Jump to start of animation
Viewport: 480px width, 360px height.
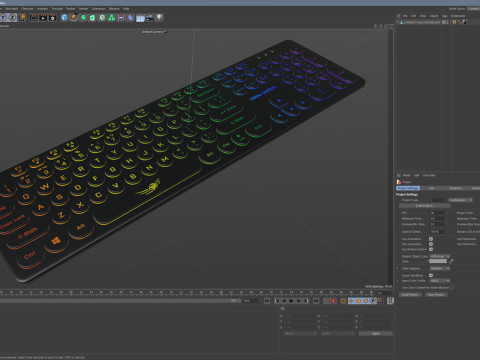point(267,301)
